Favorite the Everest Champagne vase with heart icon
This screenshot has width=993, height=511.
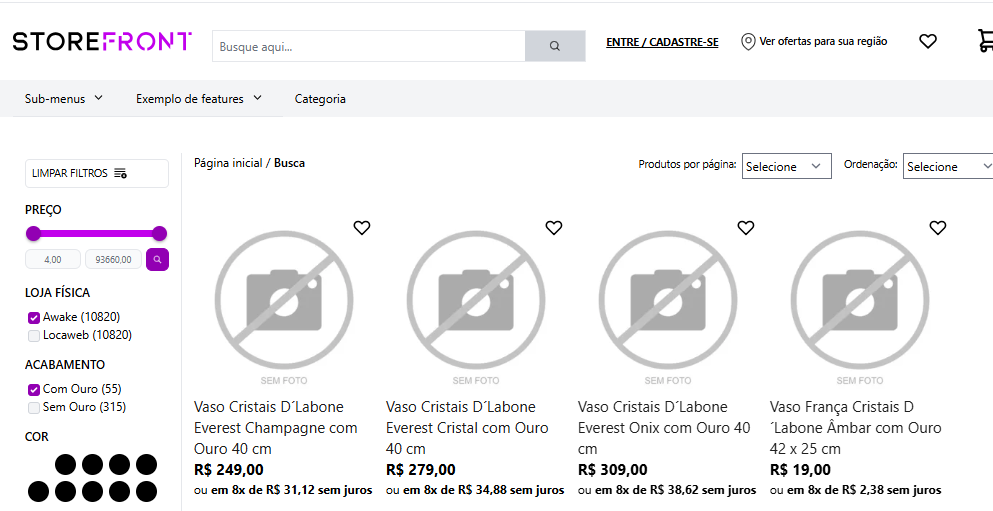click(x=362, y=227)
